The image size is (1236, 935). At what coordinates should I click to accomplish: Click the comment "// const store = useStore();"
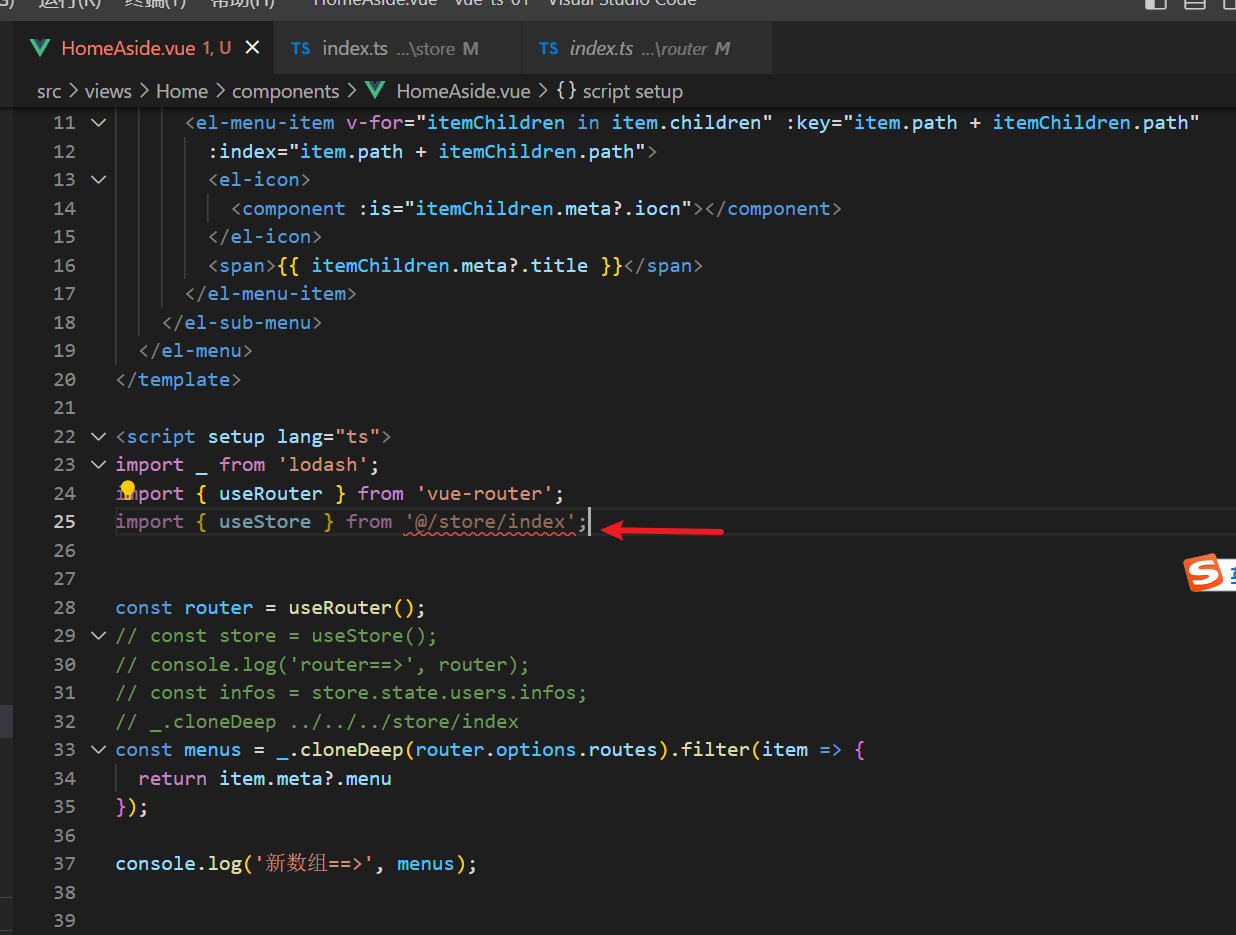point(276,635)
